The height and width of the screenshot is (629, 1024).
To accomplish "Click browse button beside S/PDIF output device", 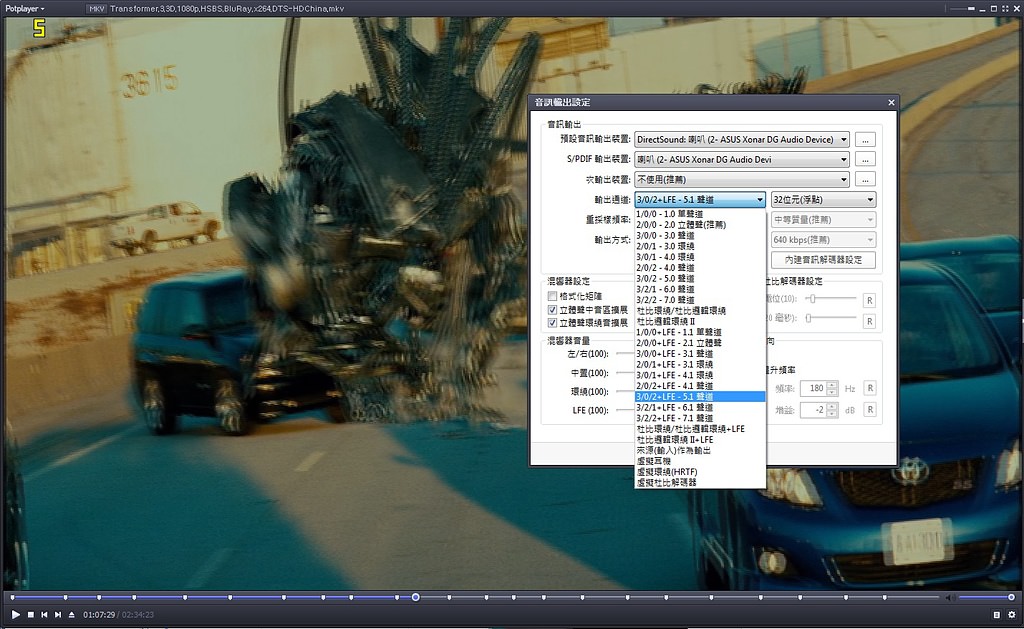I will pos(865,159).
